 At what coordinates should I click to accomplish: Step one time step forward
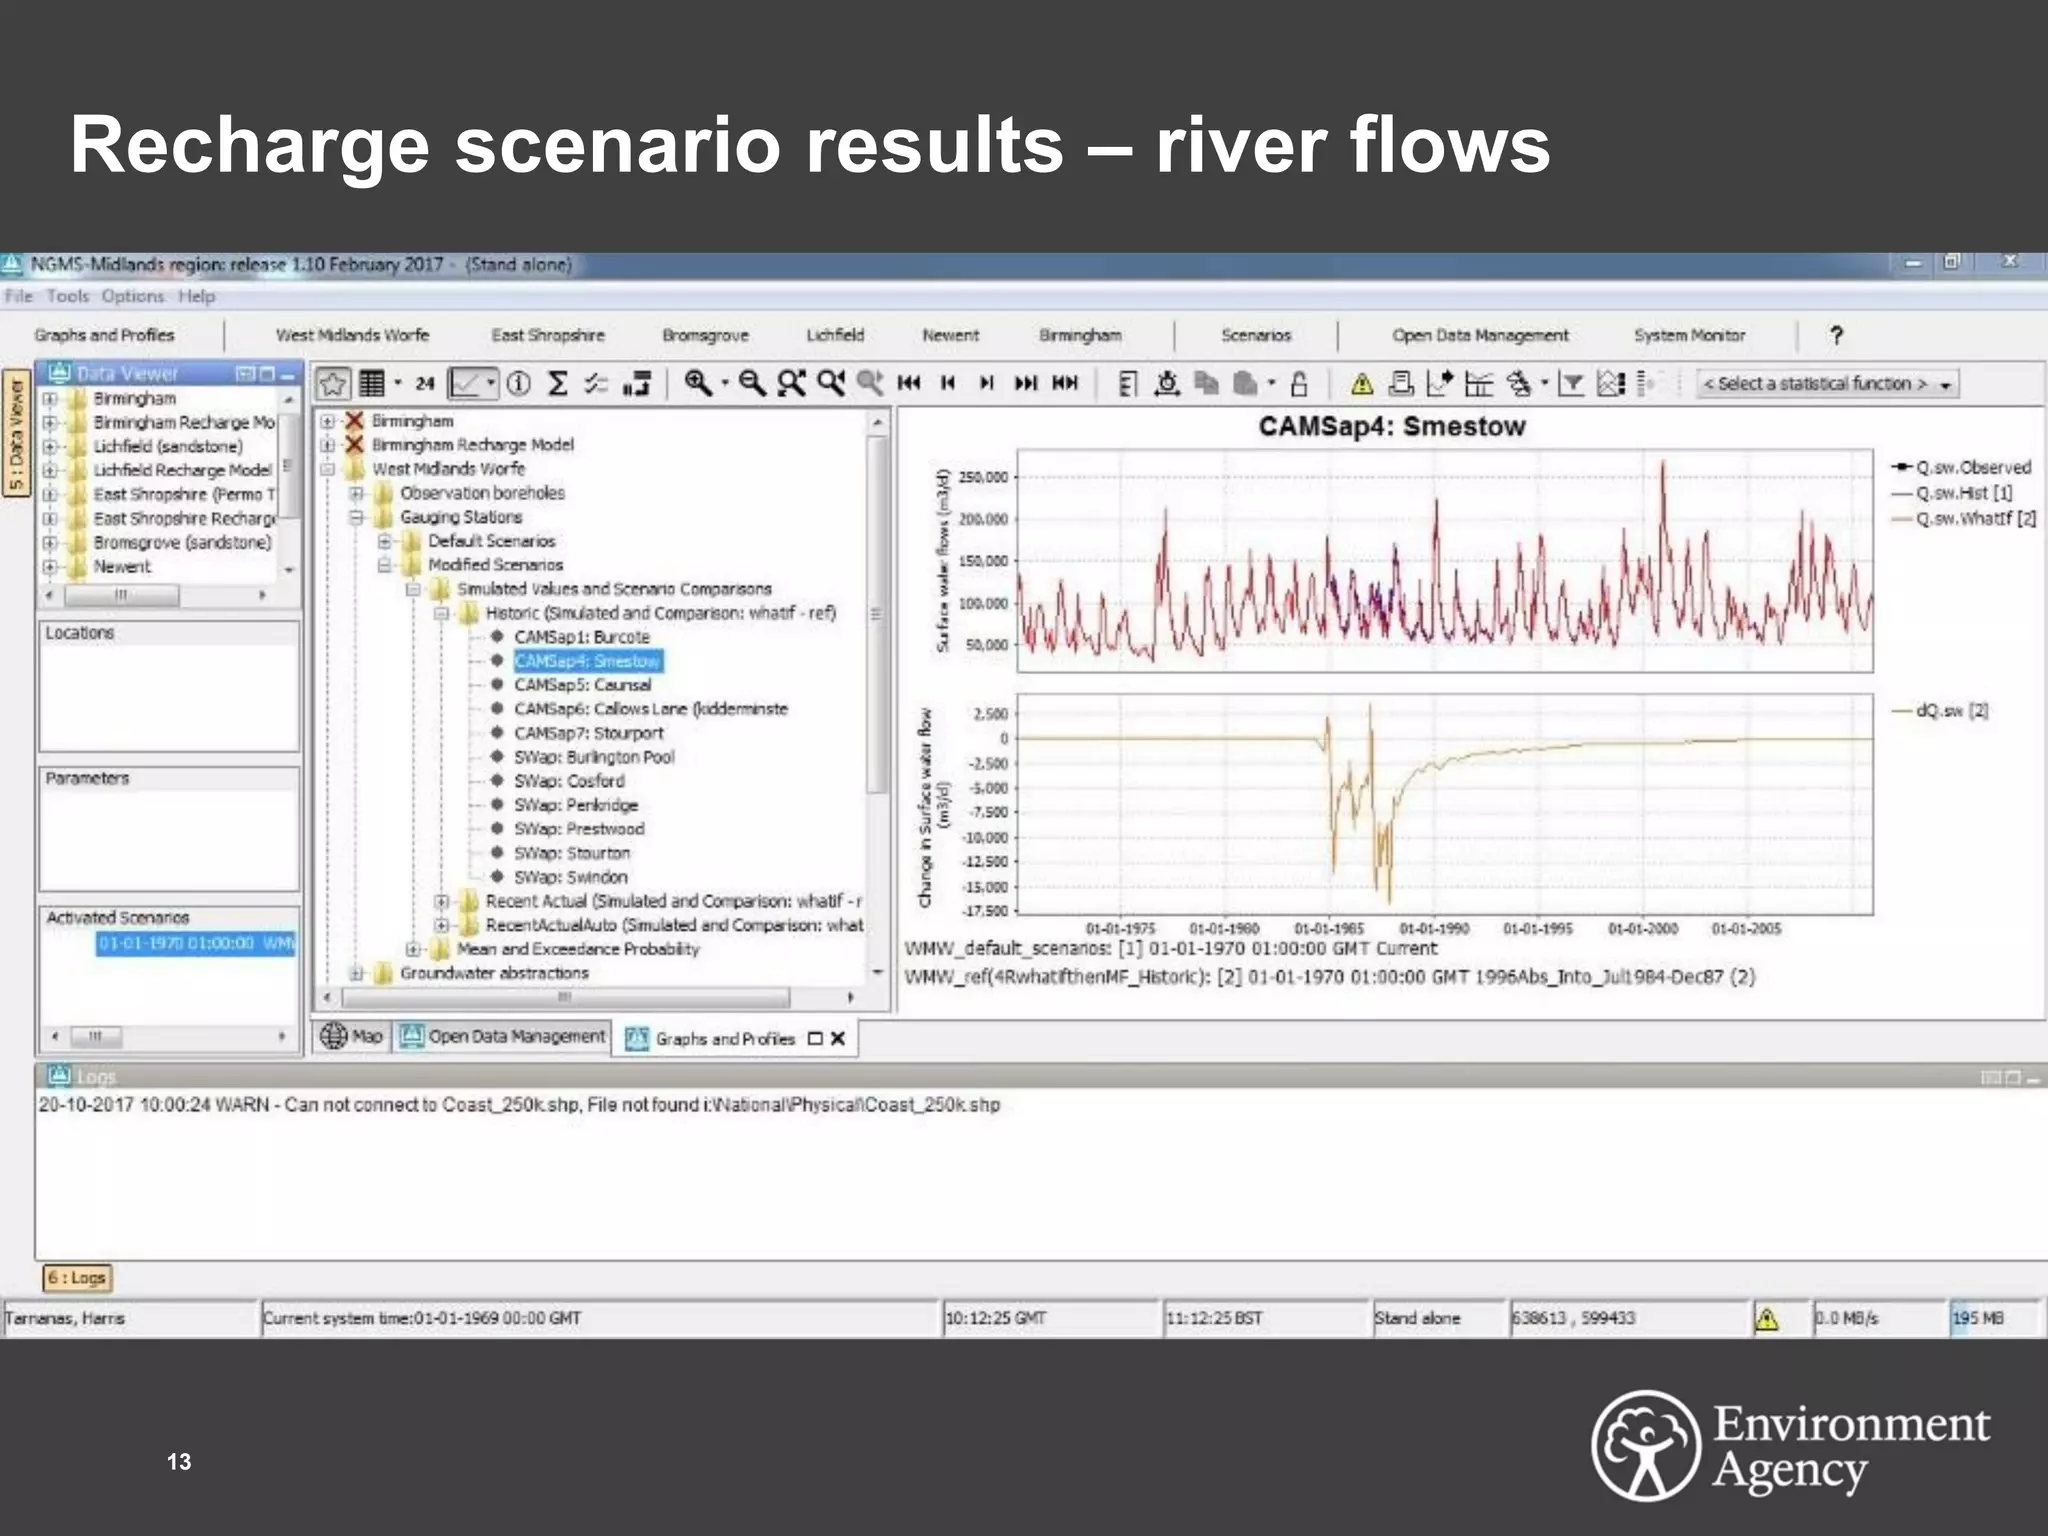pos(986,383)
